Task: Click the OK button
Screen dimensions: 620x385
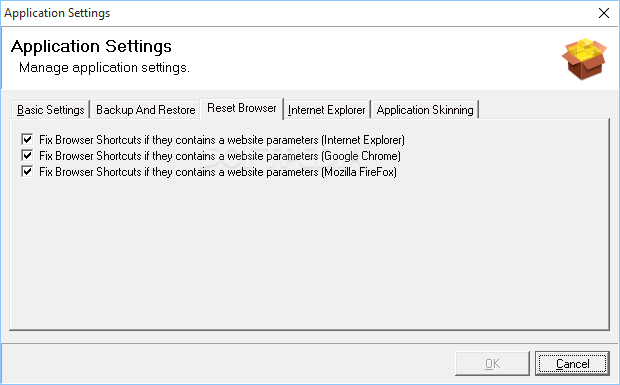Action: (x=492, y=363)
